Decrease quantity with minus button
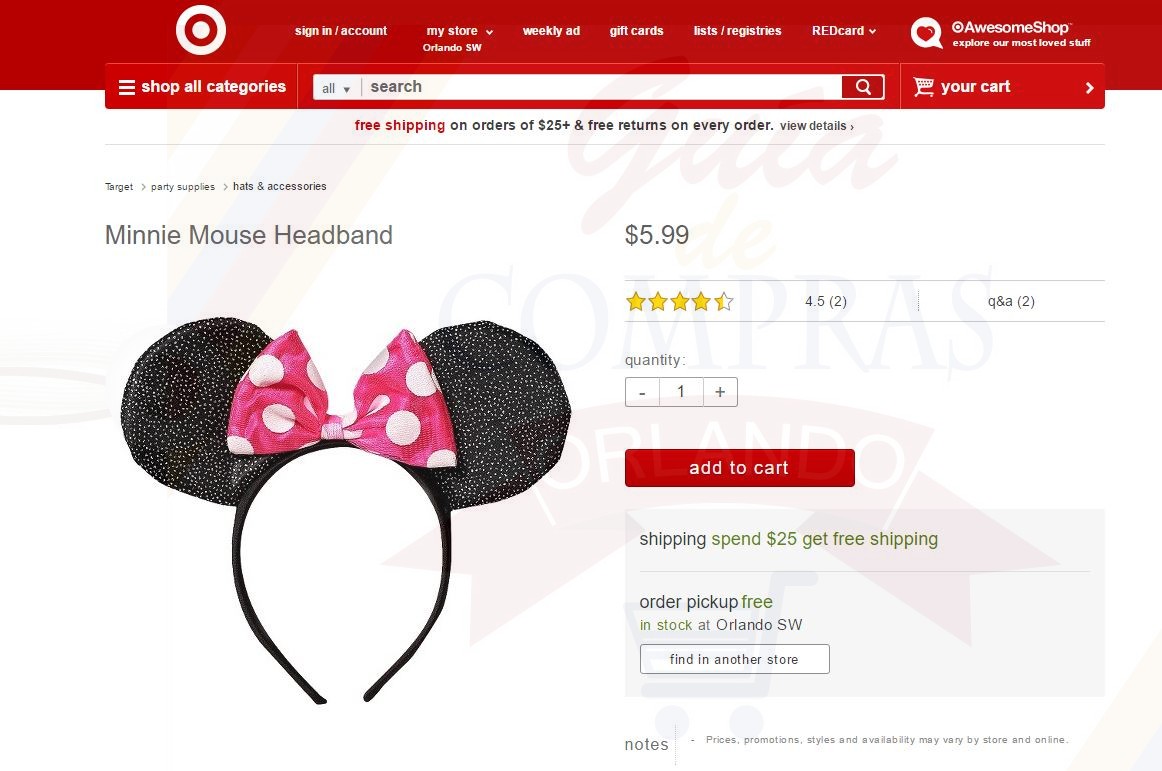 tap(643, 392)
